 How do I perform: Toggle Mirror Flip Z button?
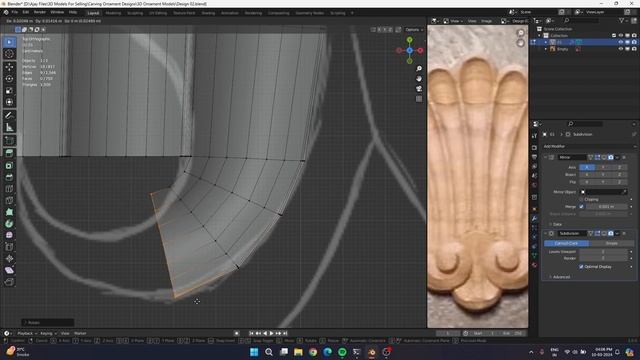click(619, 182)
